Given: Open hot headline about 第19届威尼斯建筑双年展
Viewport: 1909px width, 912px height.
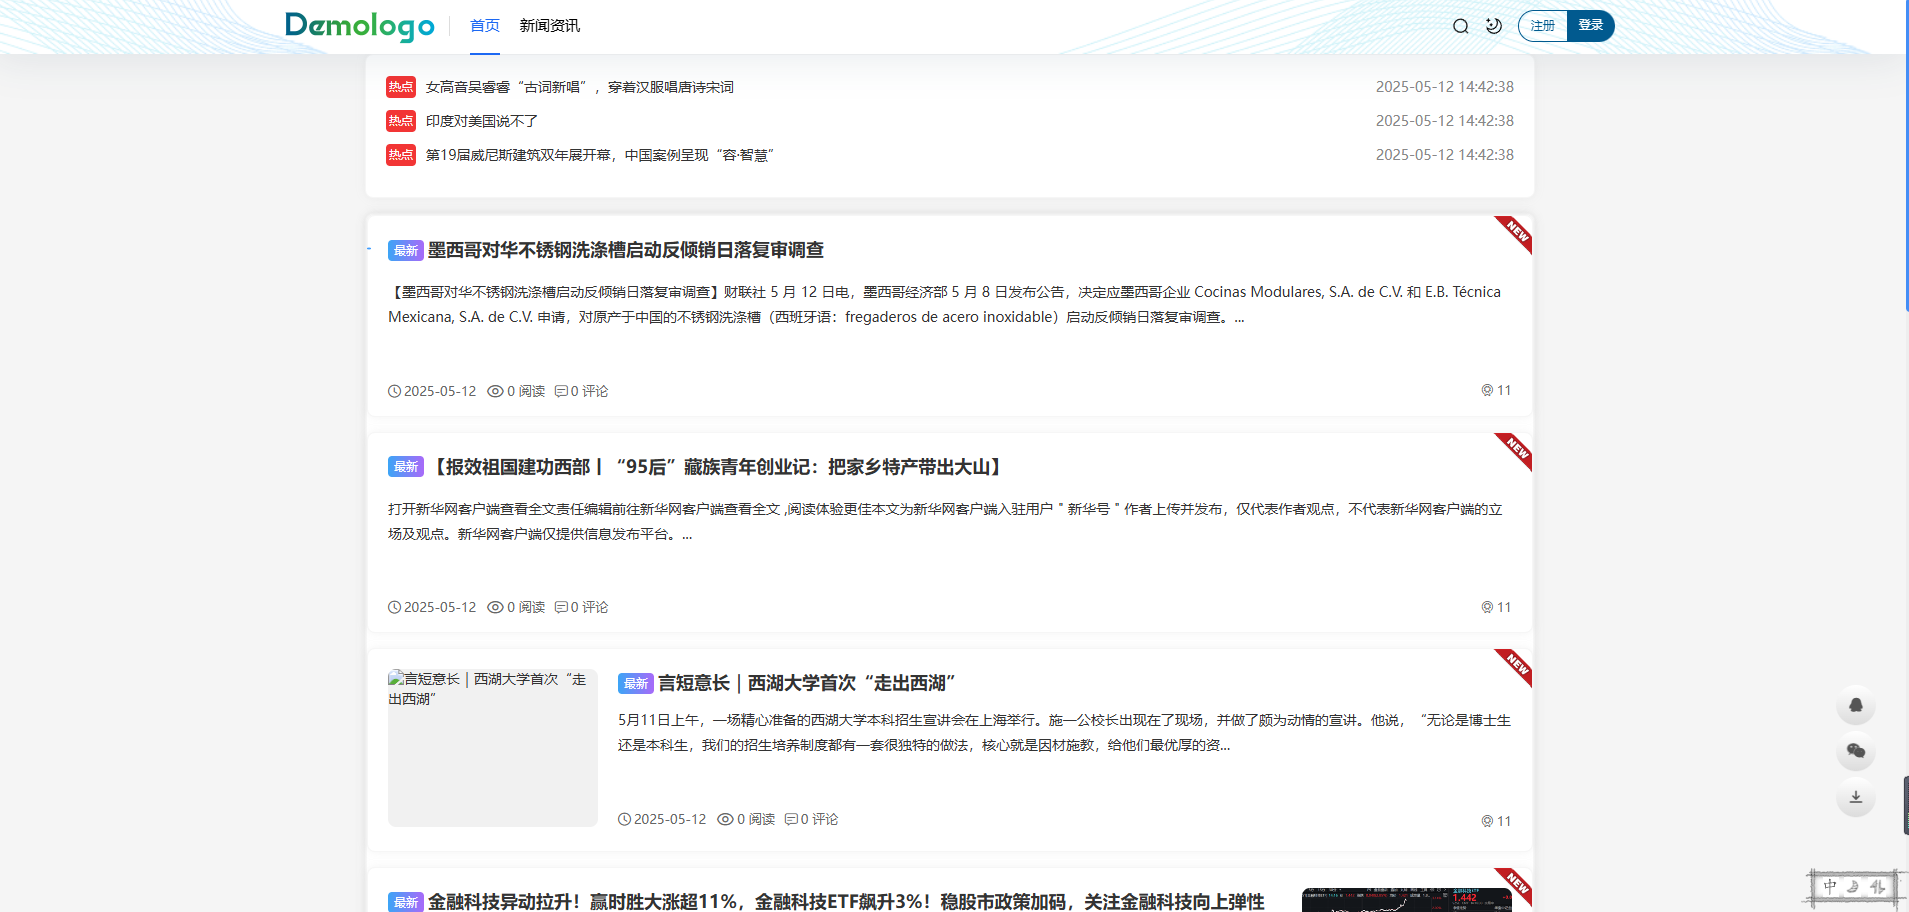Looking at the screenshot, I should pyautogui.click(x=599, y=155).
